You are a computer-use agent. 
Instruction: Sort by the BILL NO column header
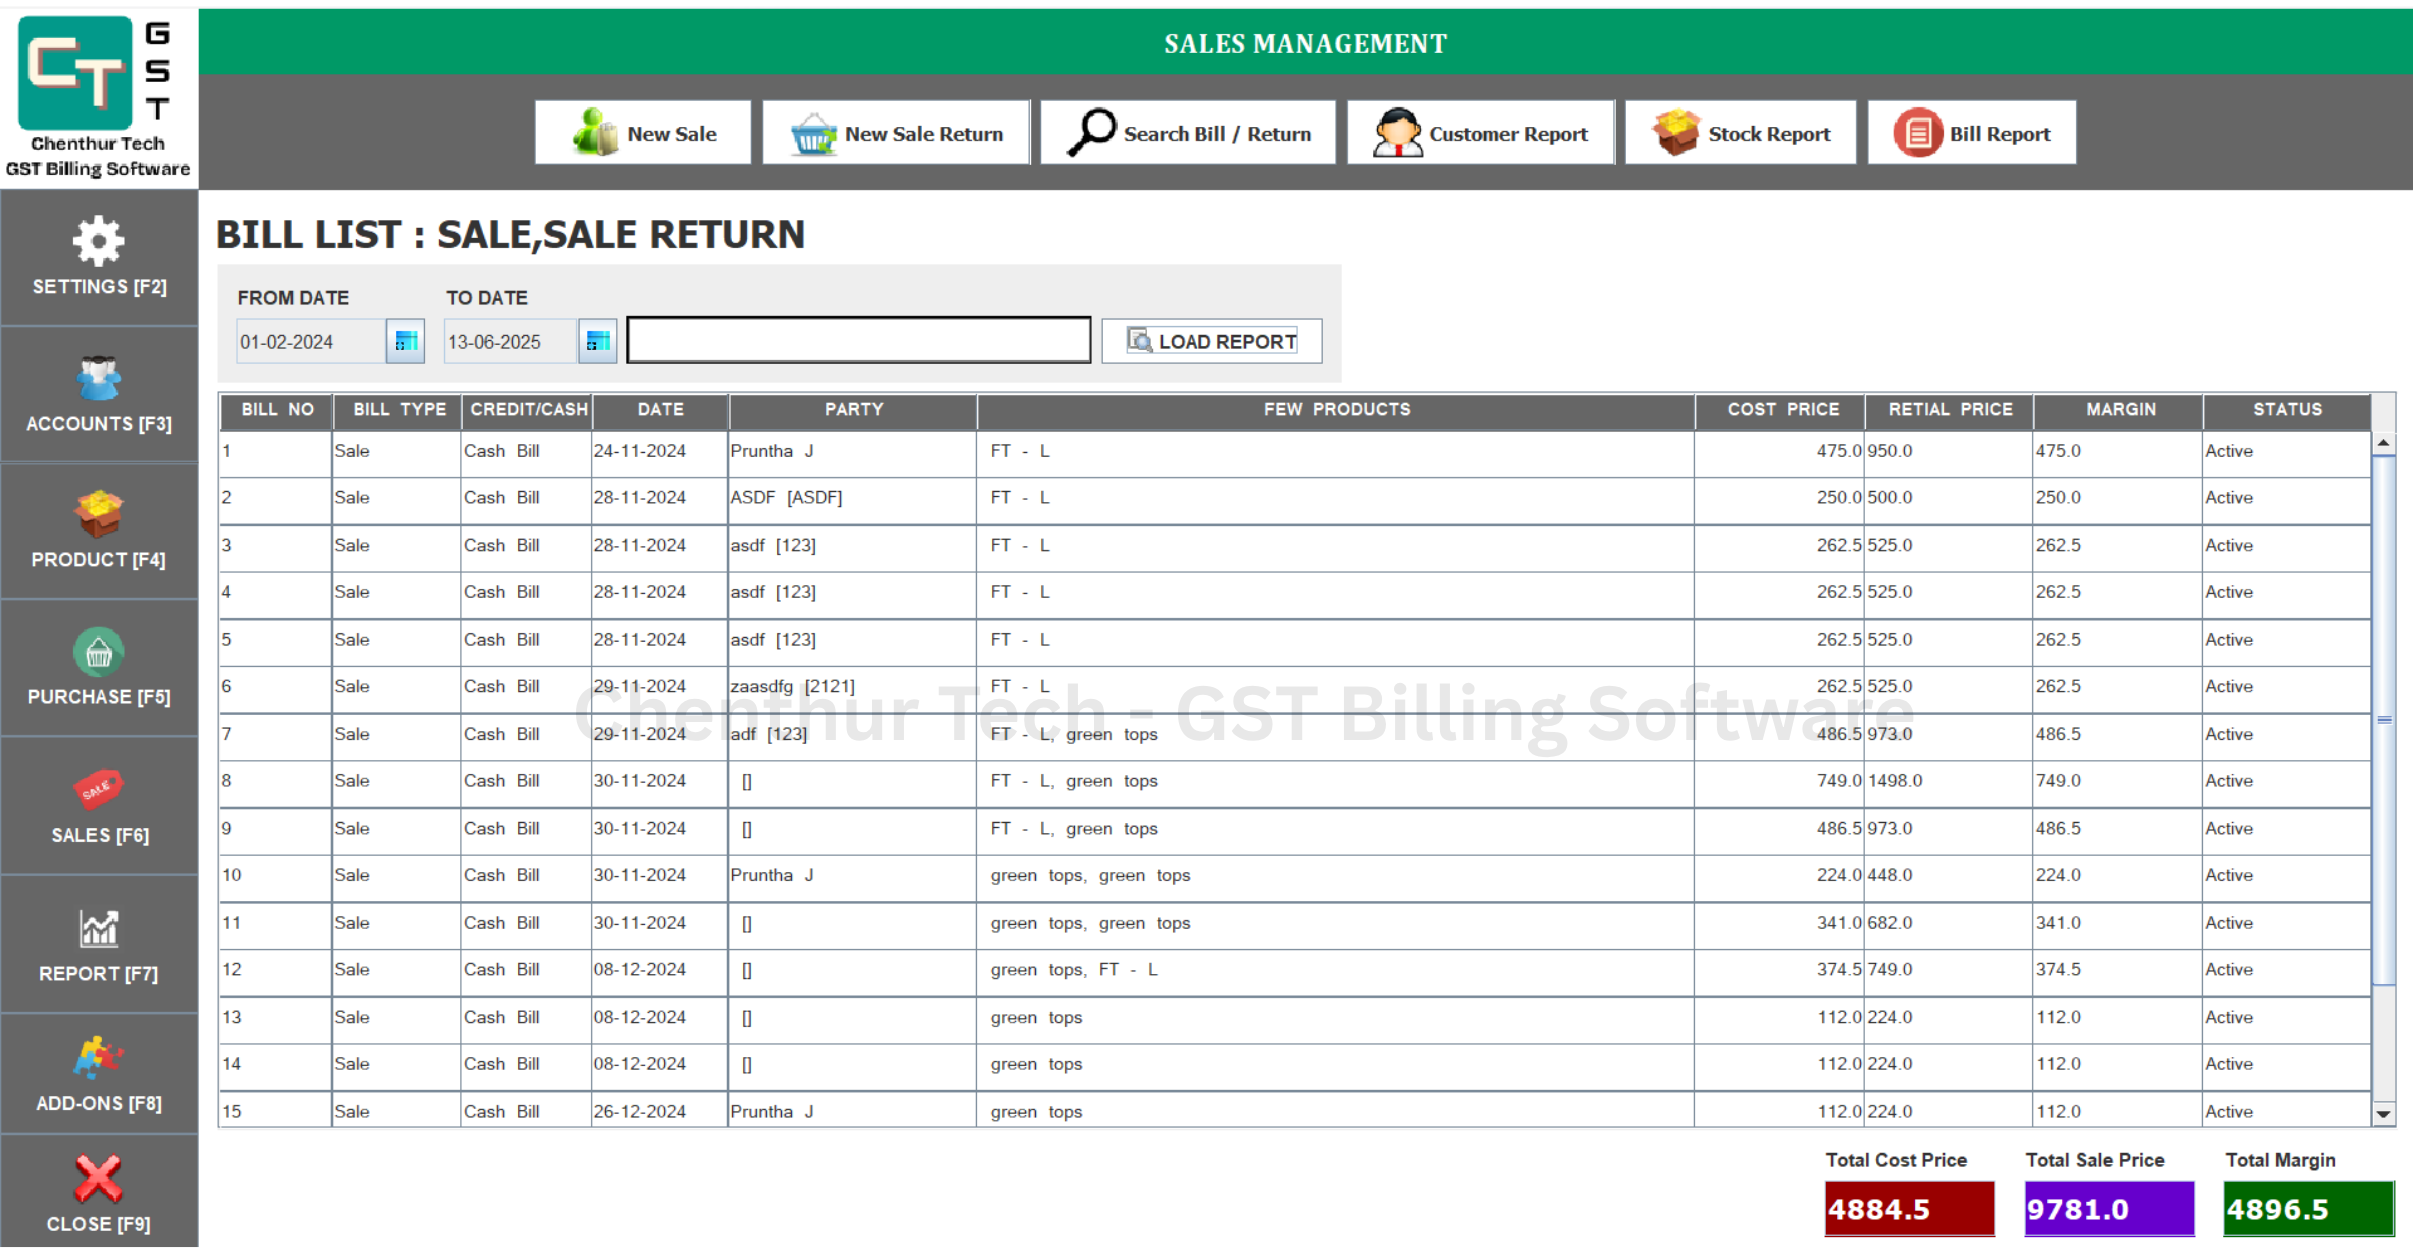[x=277, y=409]
